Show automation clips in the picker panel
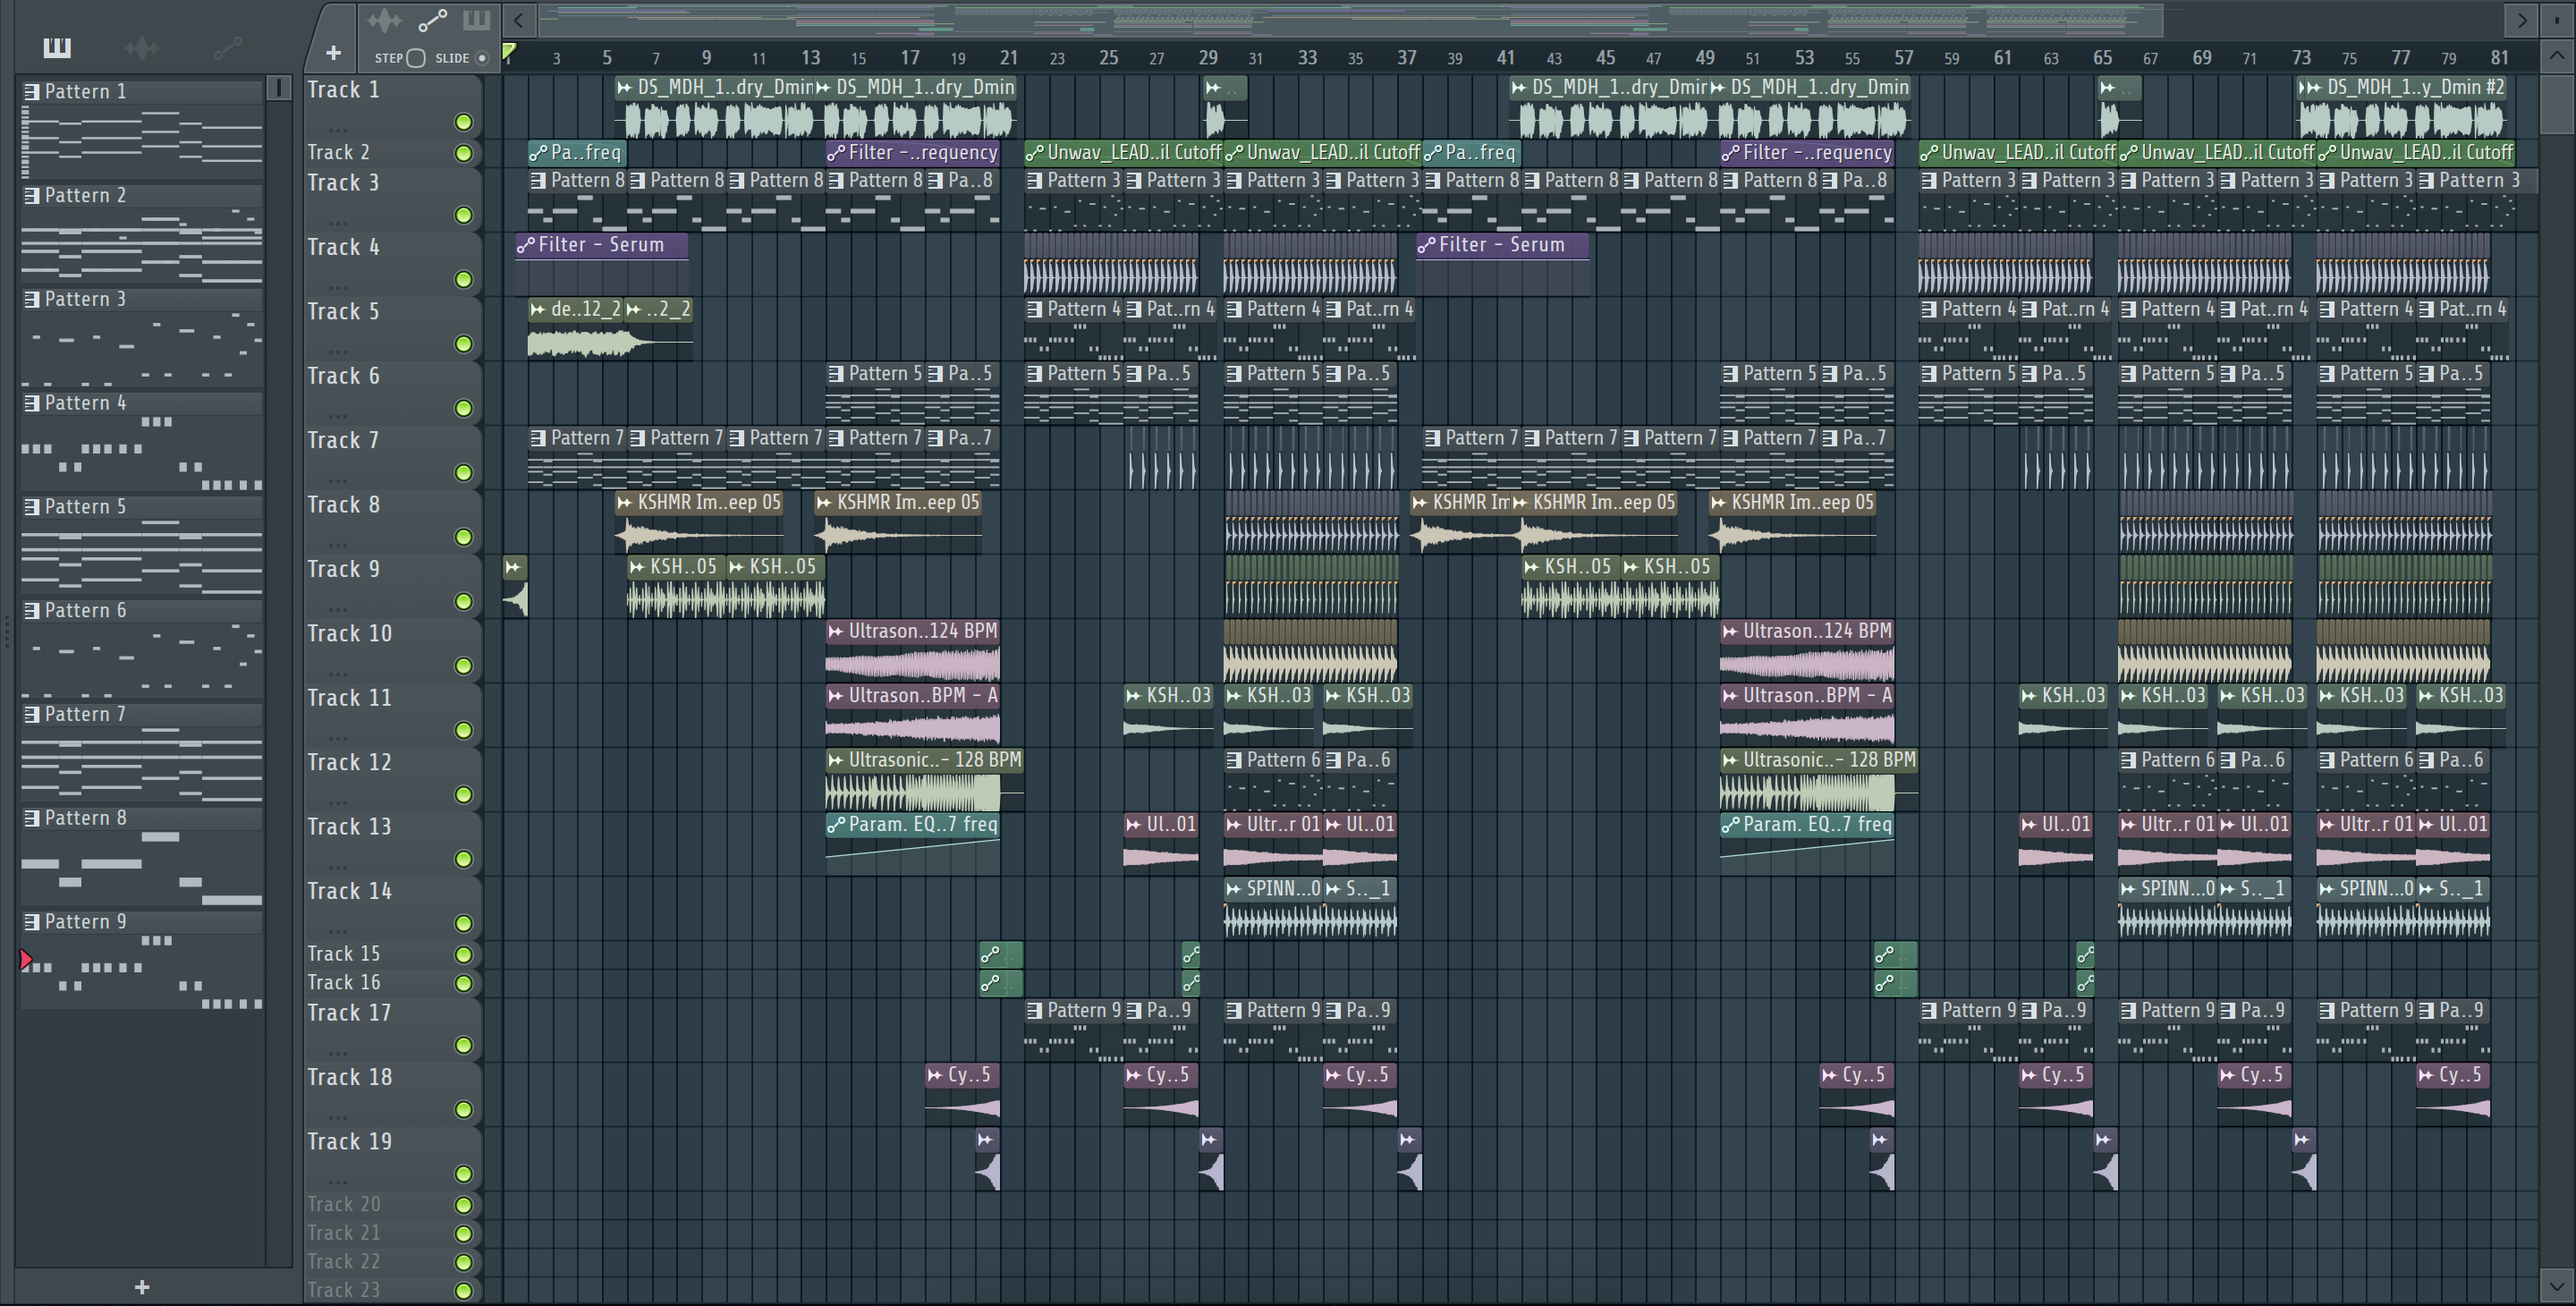2576x1306 pixels. [227, 47]
